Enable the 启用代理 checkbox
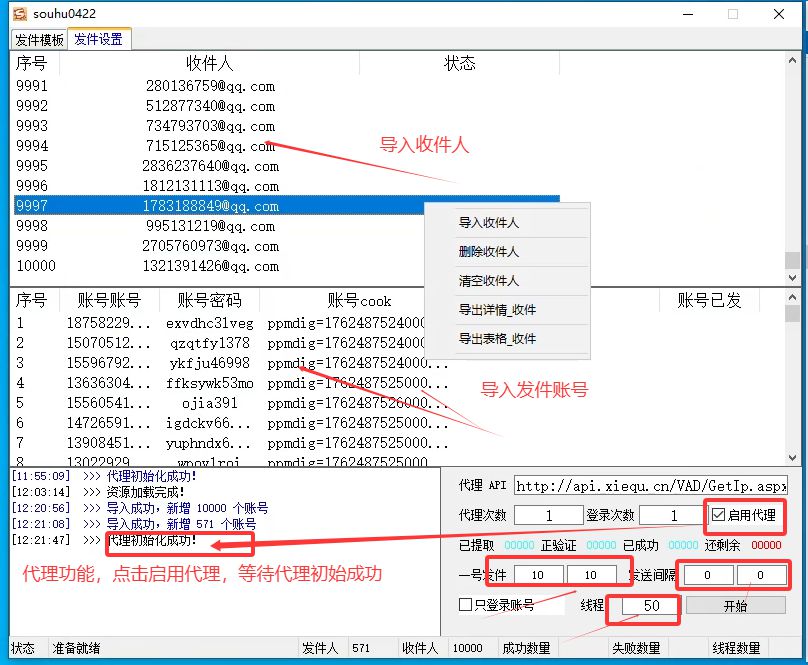This screenshot has width=808, height=665. 718,516
